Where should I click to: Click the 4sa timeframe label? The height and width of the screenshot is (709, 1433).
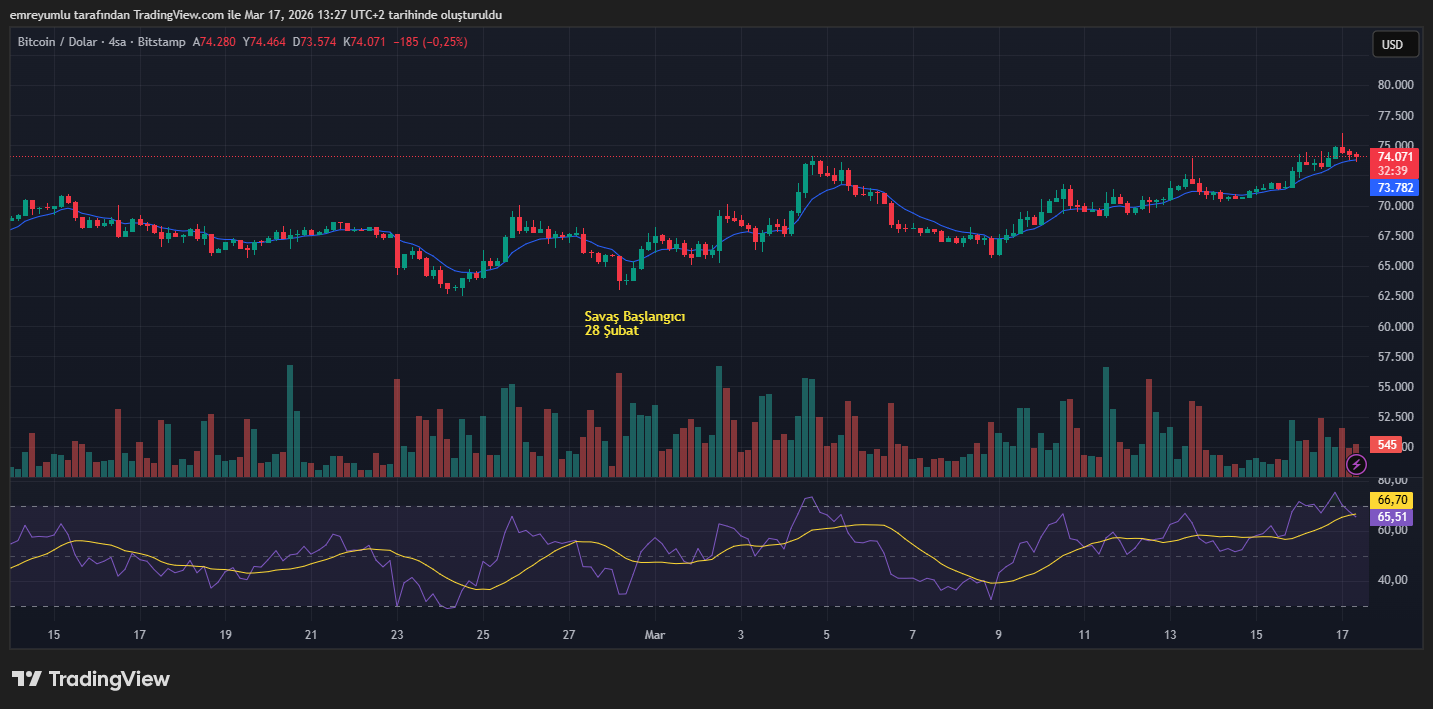[120, 42]
